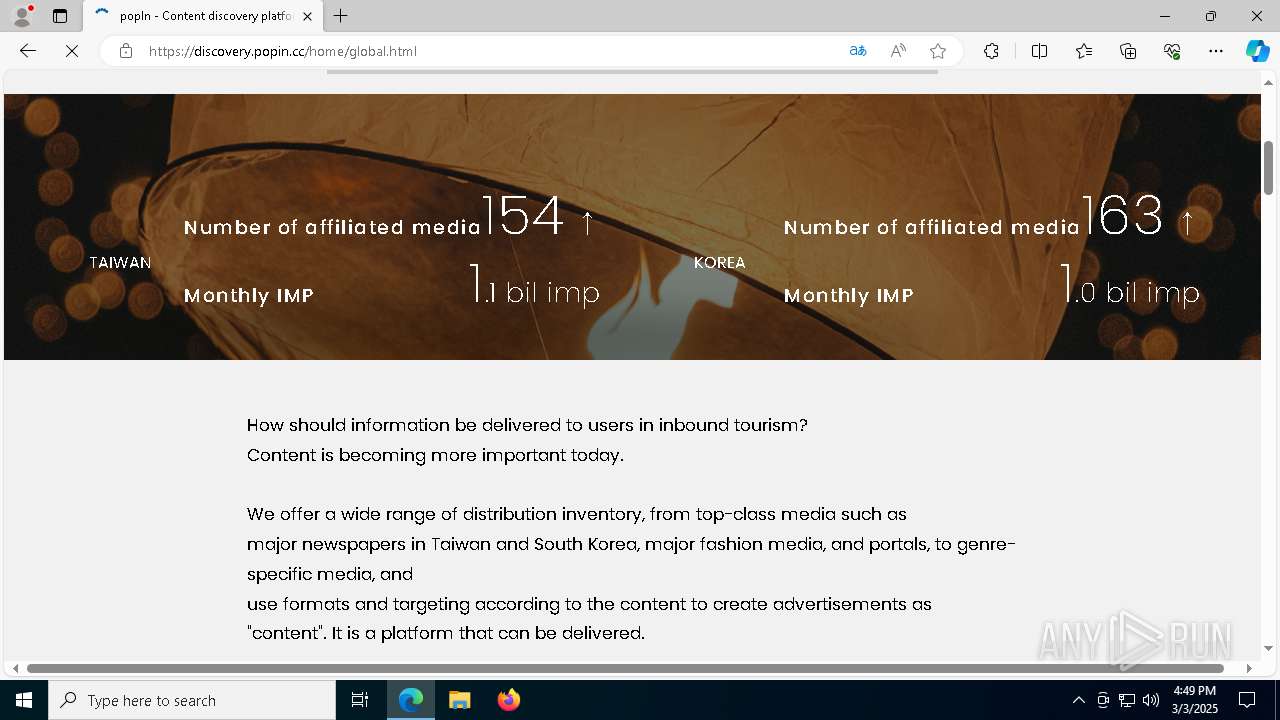This screenshot has height=720, width=1280.
Task: Click the 'major newspapers in Taiwan' line
Action: [631, 544]
